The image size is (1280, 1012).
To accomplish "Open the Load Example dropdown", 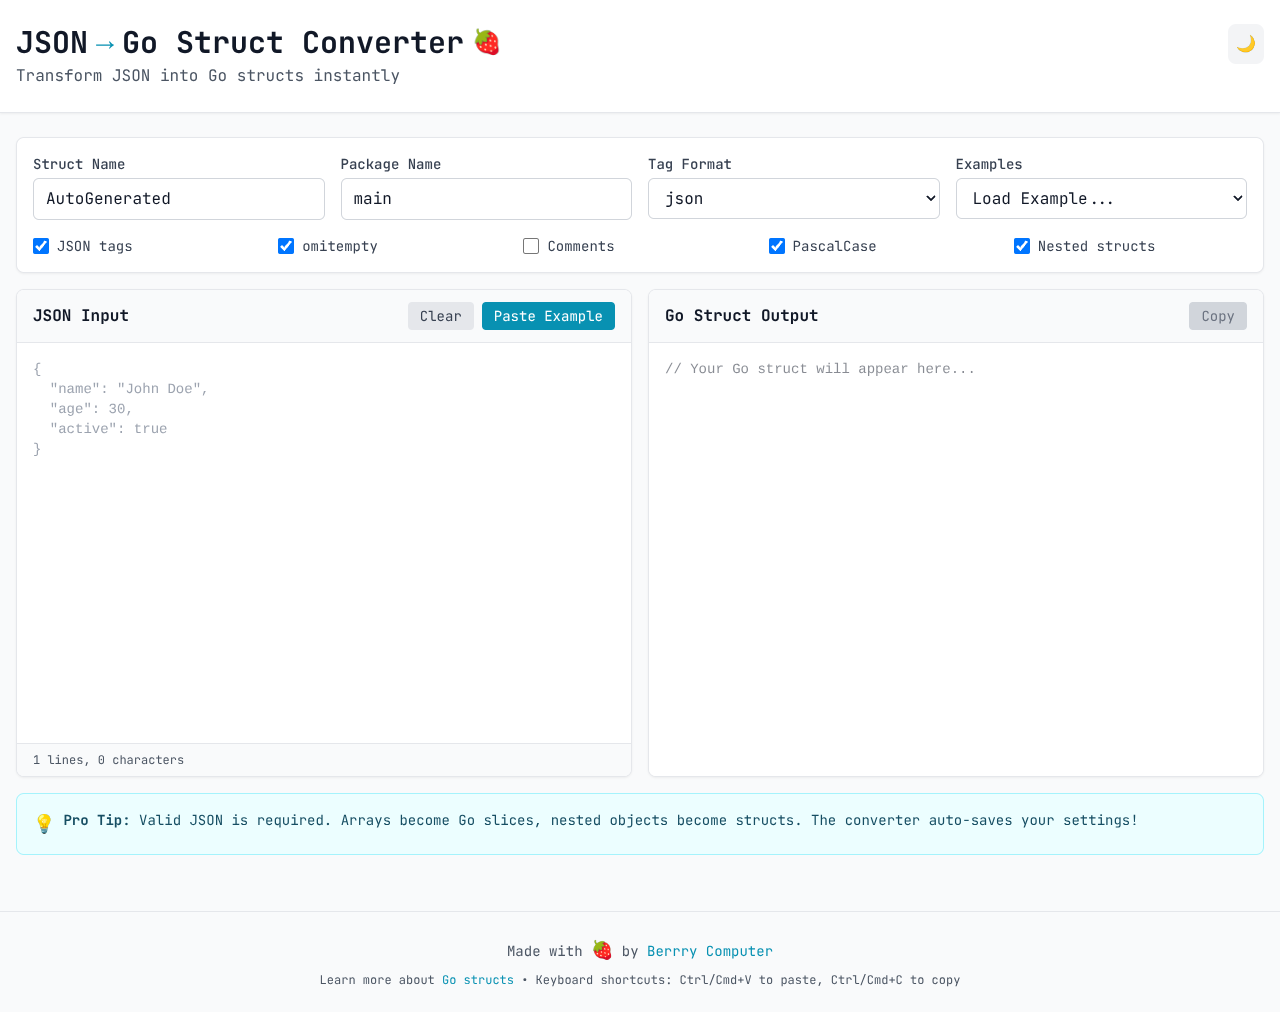I will point(1100,198).
